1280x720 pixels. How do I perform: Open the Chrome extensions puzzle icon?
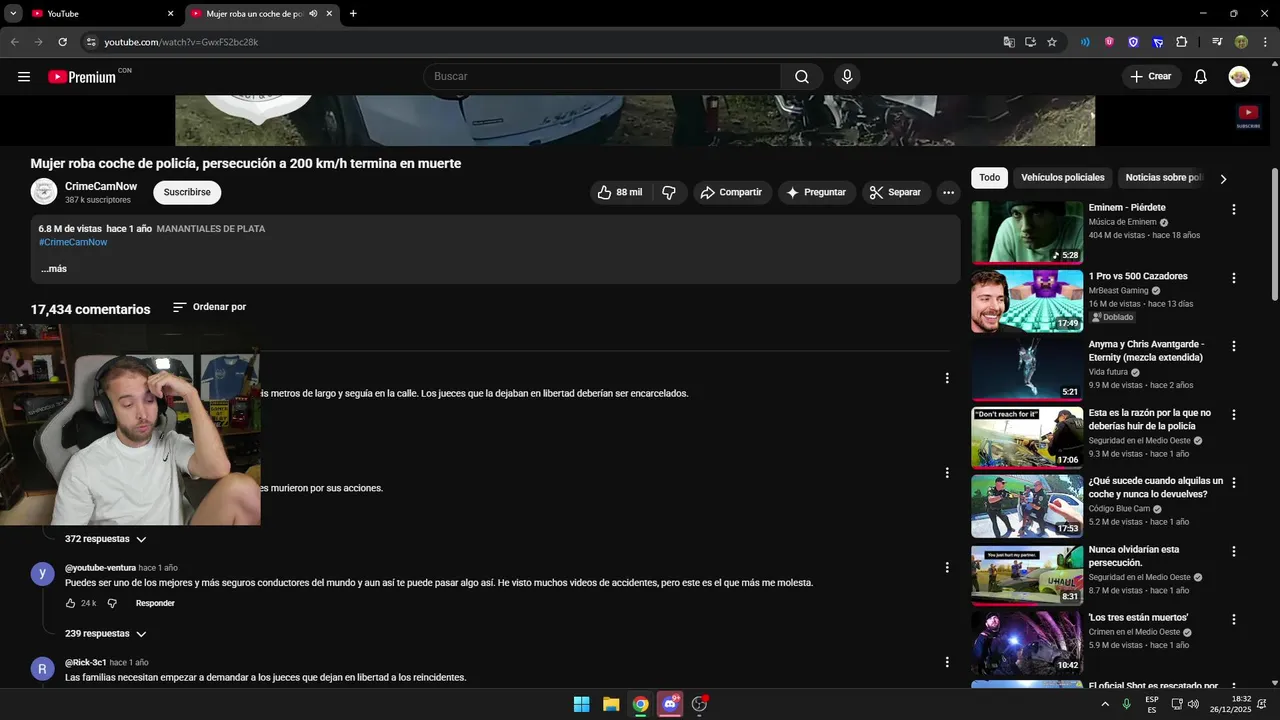coord(1181,42)
